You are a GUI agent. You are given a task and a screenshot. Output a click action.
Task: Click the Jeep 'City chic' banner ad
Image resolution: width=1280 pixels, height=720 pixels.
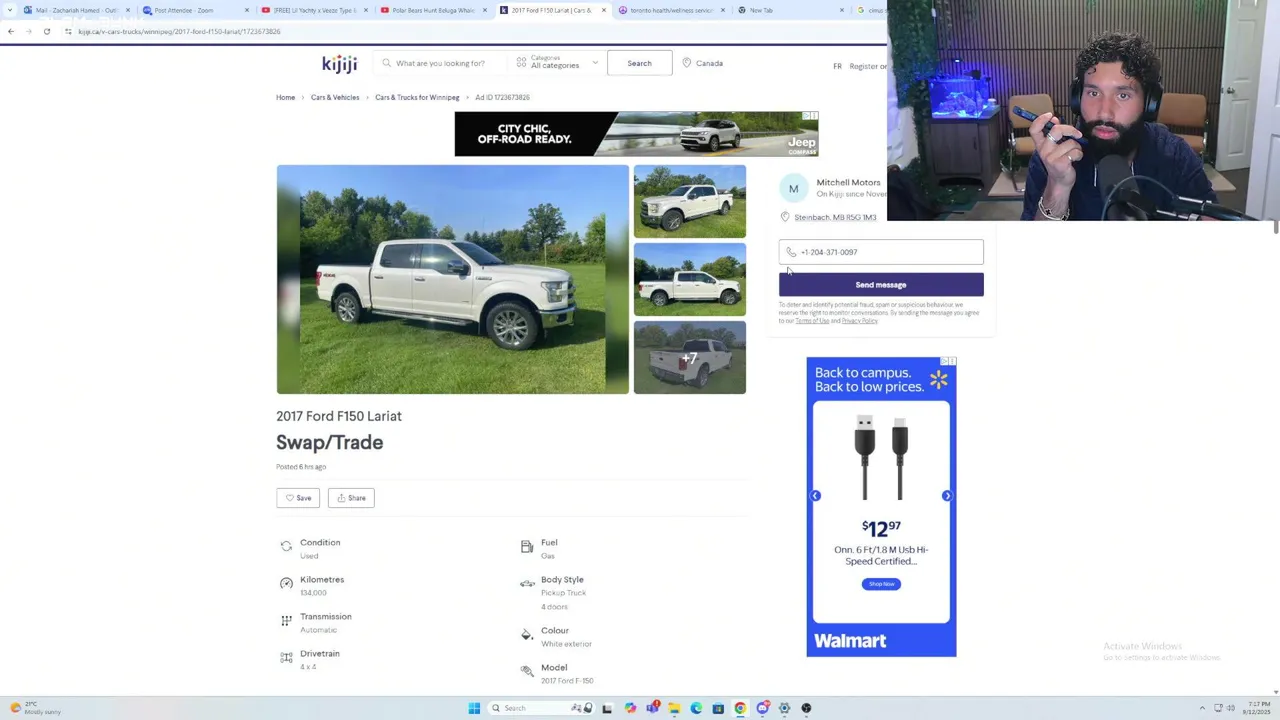636,134
